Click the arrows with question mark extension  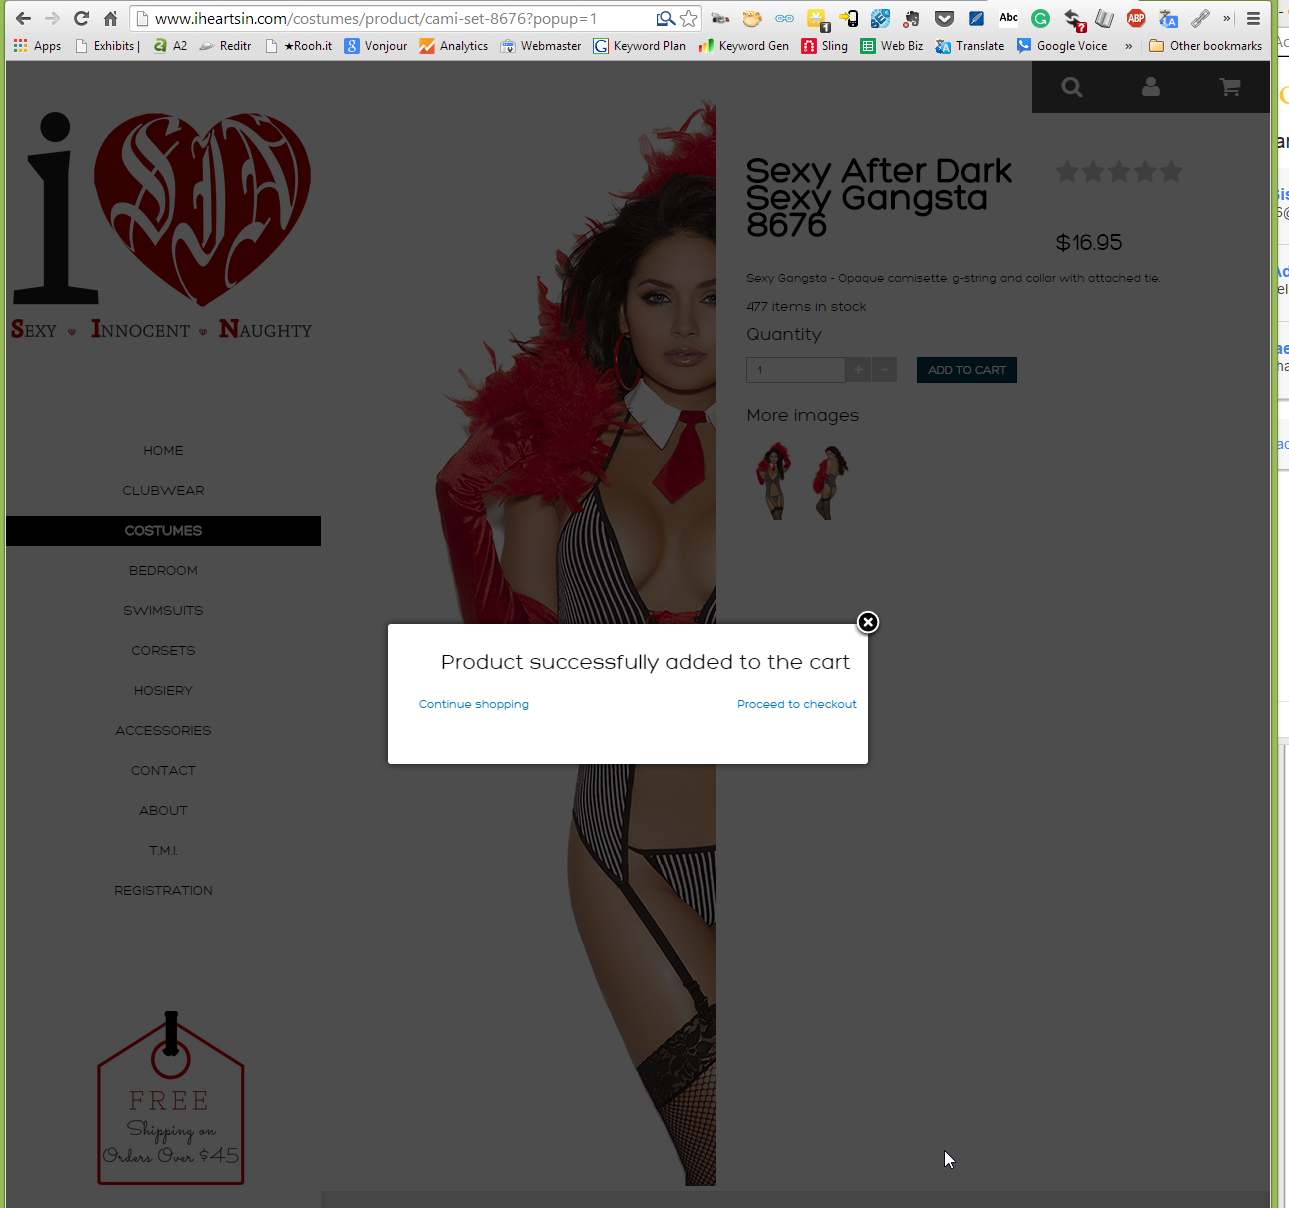[x=1073, y=19]
